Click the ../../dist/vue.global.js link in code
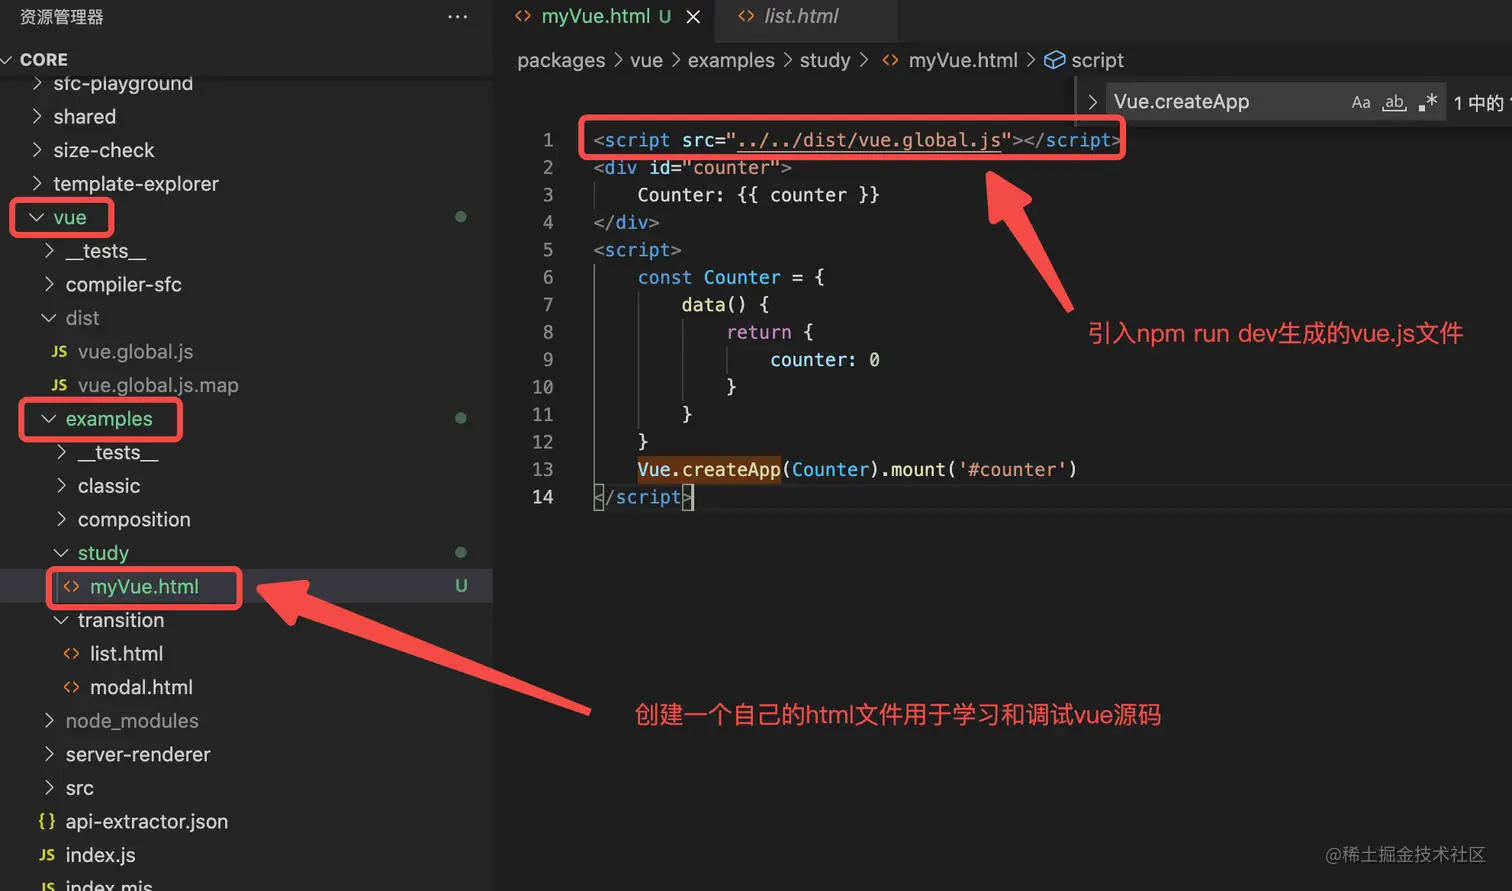 (869, 140)
